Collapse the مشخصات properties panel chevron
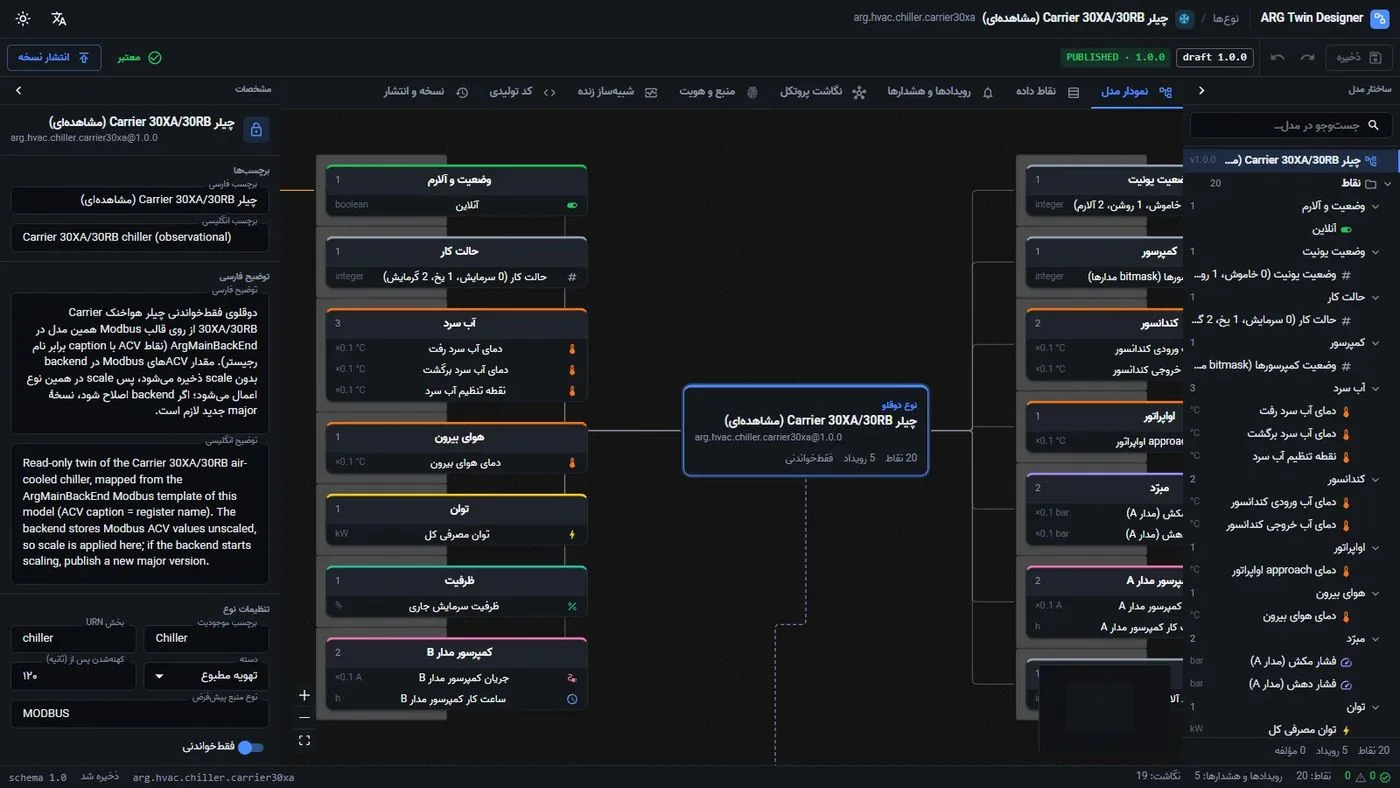The height and width of the screenshot is (788, 1400). coord(18,90)
